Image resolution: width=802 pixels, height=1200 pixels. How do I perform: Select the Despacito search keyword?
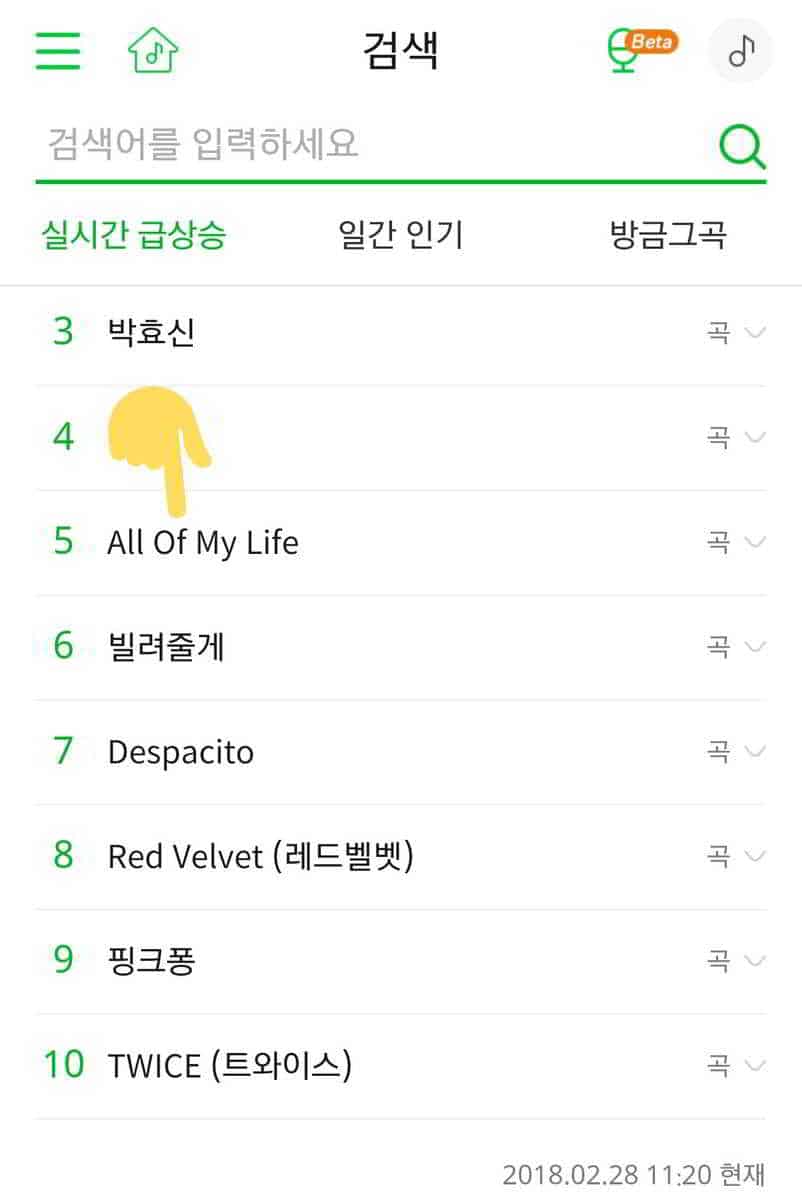click(181, 751)
